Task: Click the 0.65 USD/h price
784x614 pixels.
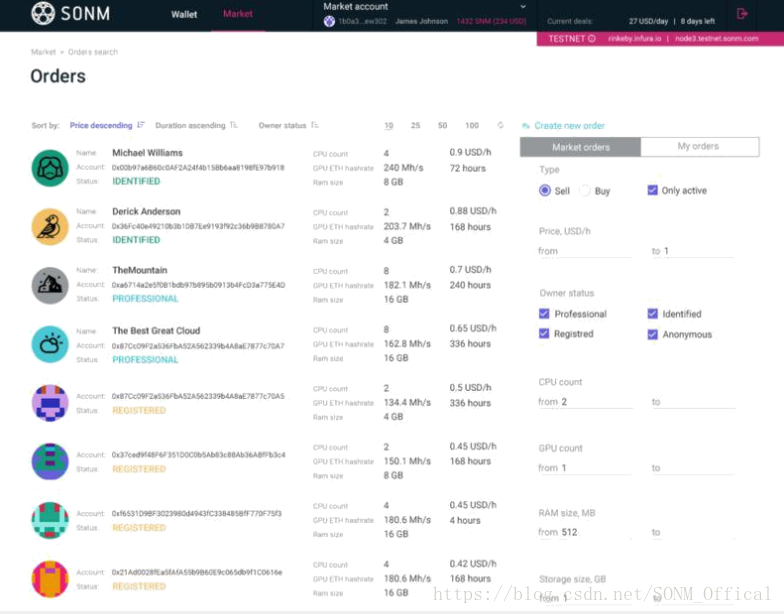Action: click(473, 328)
